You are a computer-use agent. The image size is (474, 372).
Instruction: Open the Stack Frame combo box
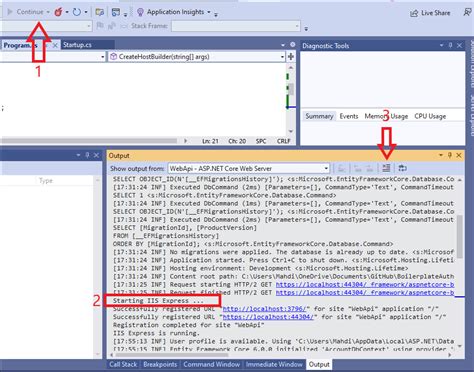point(236,26)
